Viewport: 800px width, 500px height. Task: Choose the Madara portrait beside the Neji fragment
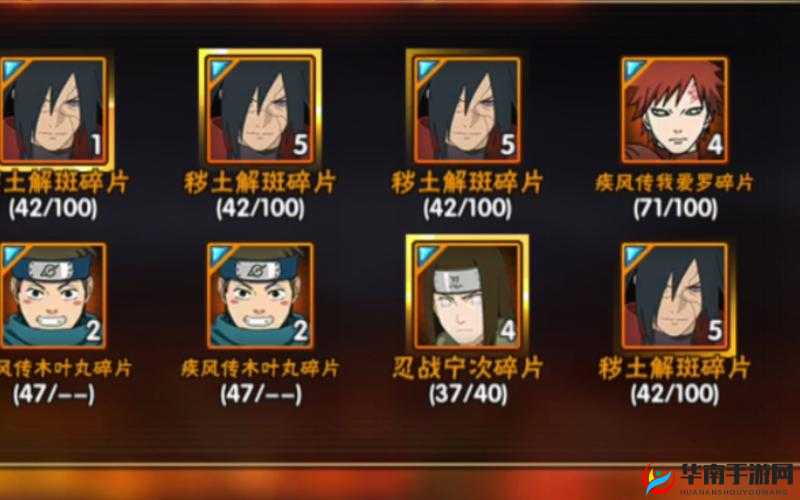(x=674, y=295)
